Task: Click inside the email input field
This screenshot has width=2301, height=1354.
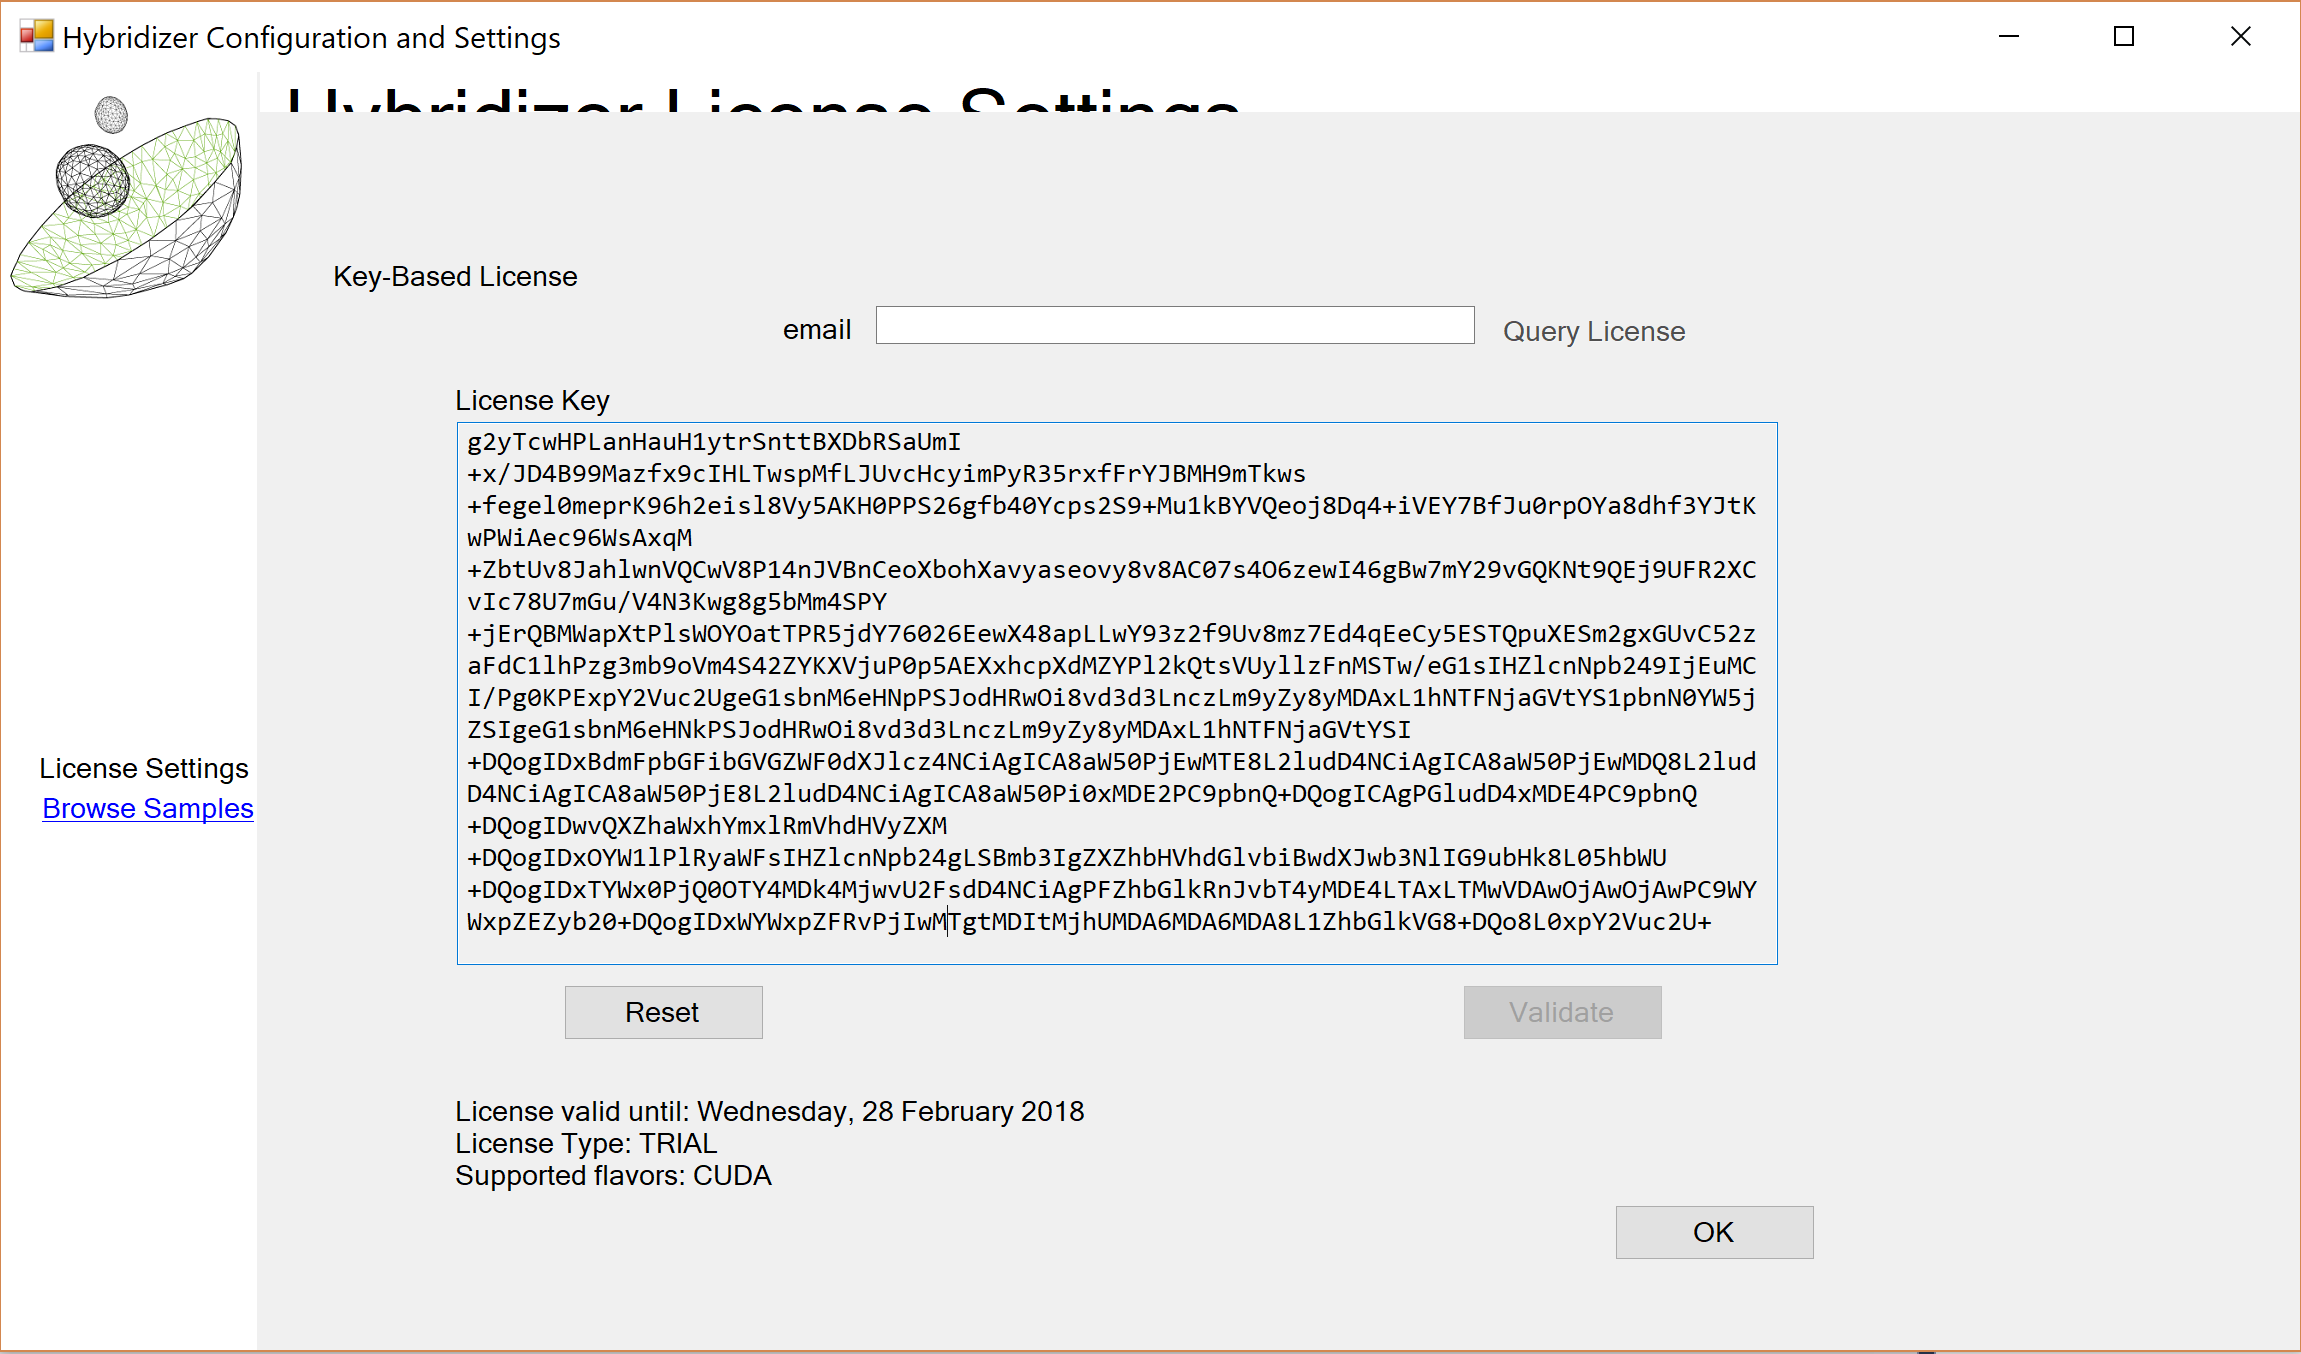Action: click(1173, 325)
